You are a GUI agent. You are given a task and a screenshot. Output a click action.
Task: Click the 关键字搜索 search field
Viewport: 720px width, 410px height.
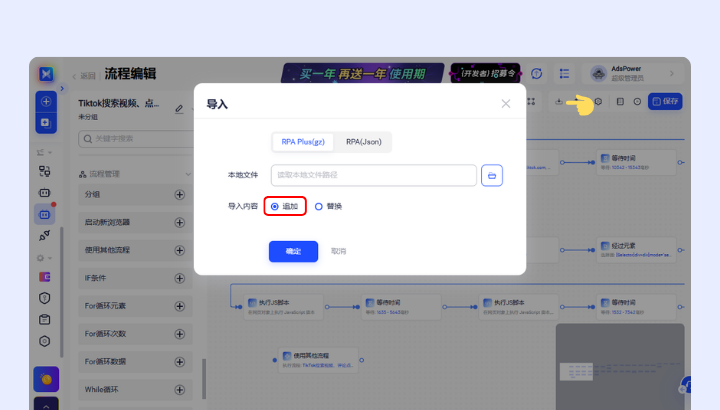(x=136, y=139)
